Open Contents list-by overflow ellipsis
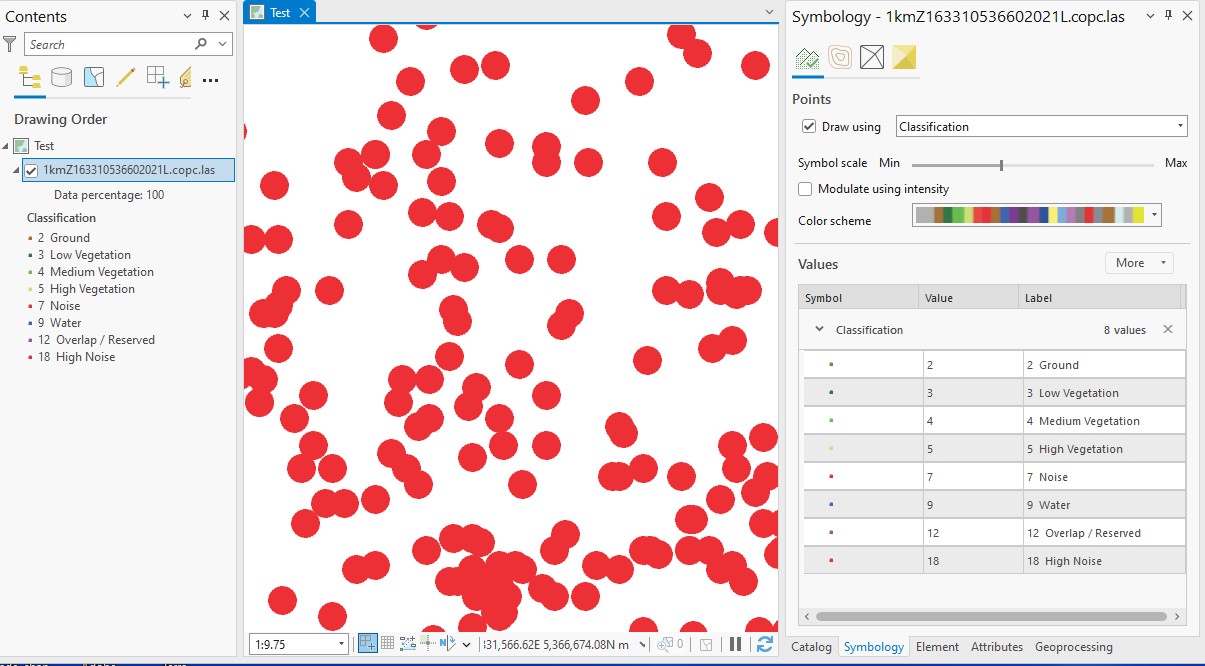1205x666 pixels. (x=210, y=80)
